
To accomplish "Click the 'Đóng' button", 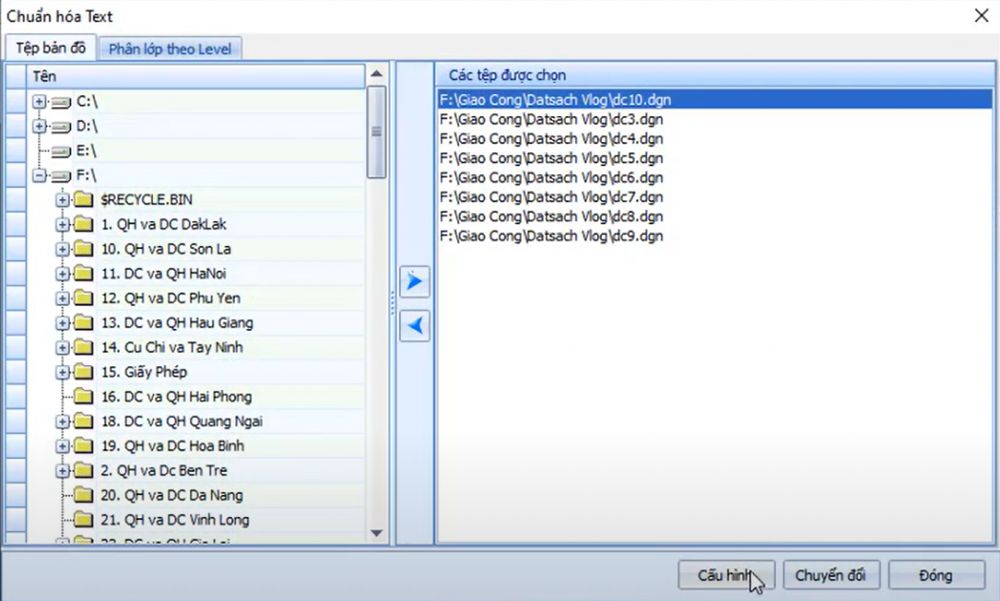I will tap(936, 575).
